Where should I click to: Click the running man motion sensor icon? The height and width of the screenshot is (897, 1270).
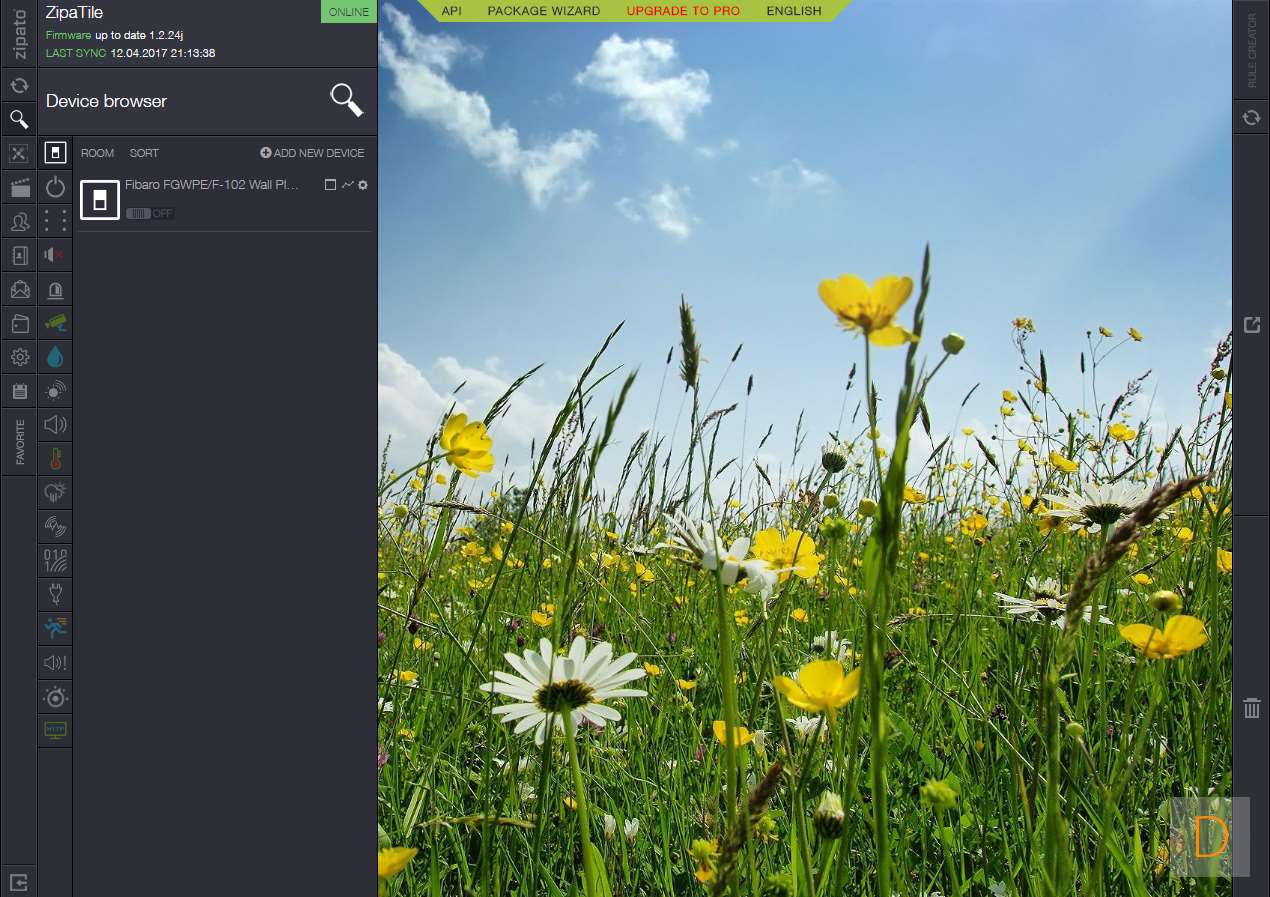click(55, 628)
